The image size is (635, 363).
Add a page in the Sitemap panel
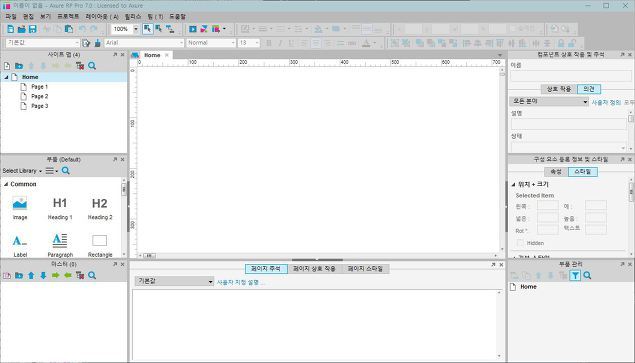tap(7, 66)
